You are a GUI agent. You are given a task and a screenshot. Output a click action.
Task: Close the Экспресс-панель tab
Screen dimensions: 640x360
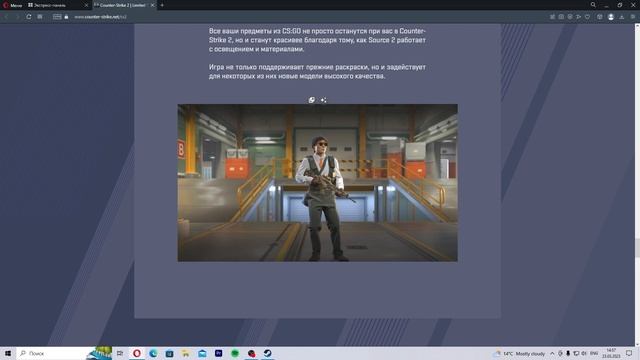(86, 5)
